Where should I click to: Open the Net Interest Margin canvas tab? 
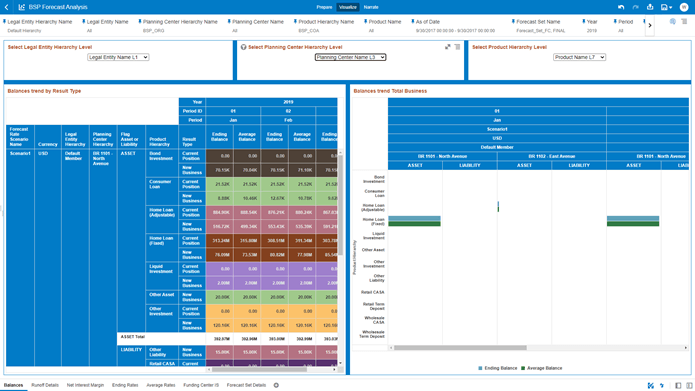click(x=85, y=385)
